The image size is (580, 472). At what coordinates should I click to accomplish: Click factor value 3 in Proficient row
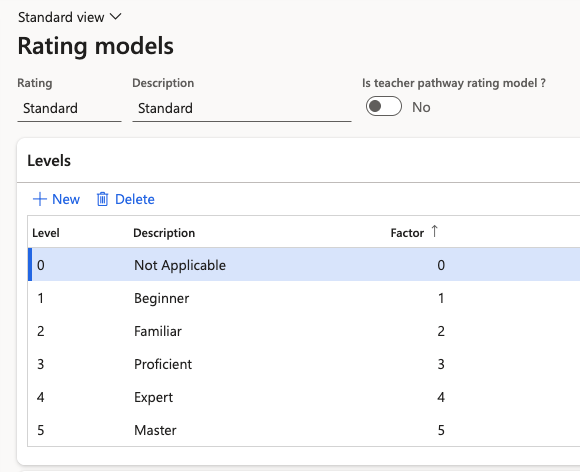coord(441,364)
